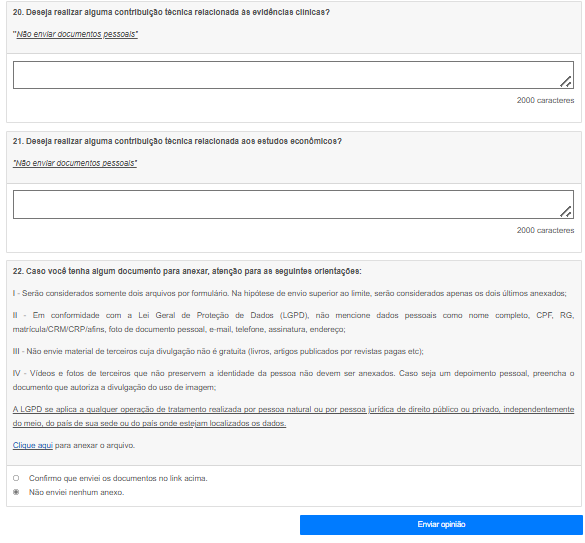
Task: Submit form with Enviar opinião button
Action: (441, 525)
